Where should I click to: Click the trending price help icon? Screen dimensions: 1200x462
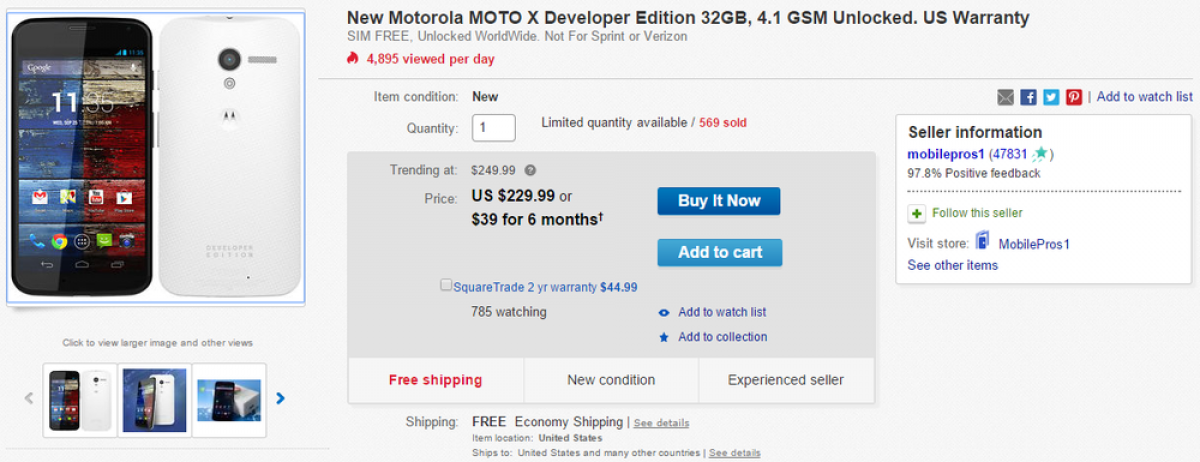(x=530, y=170)
